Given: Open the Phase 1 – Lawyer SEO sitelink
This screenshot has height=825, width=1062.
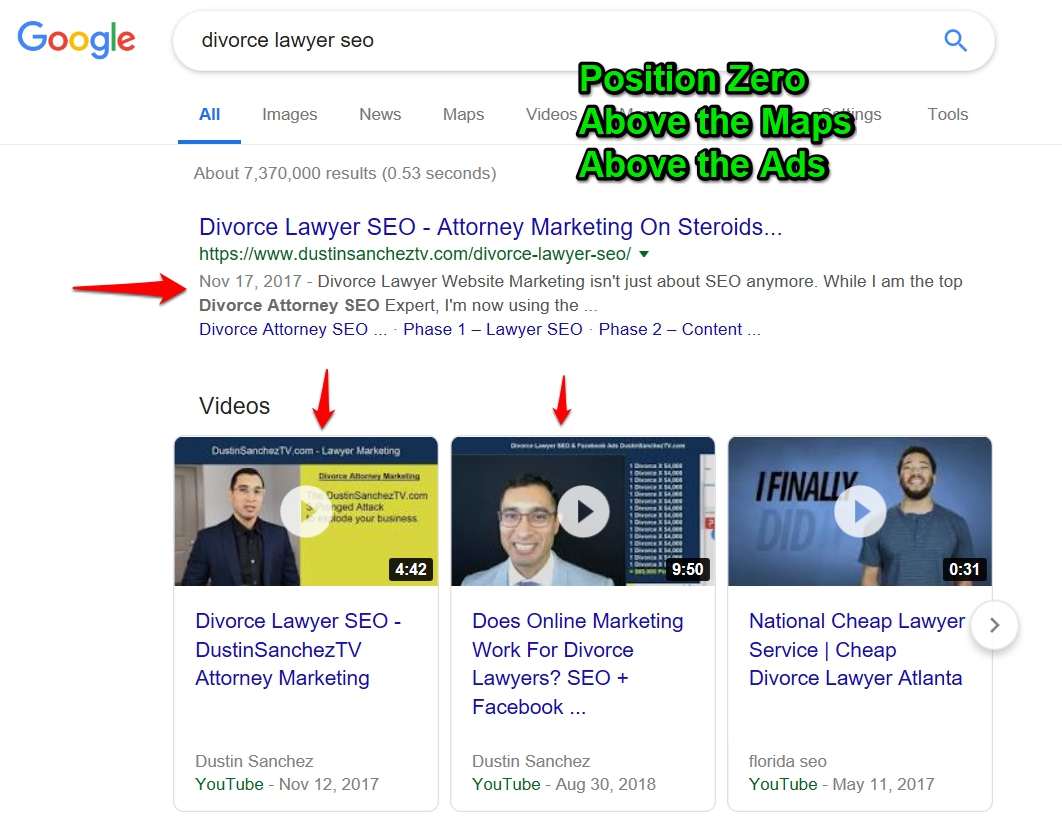Looking at the screenshot, I should [x=493, y=329].
